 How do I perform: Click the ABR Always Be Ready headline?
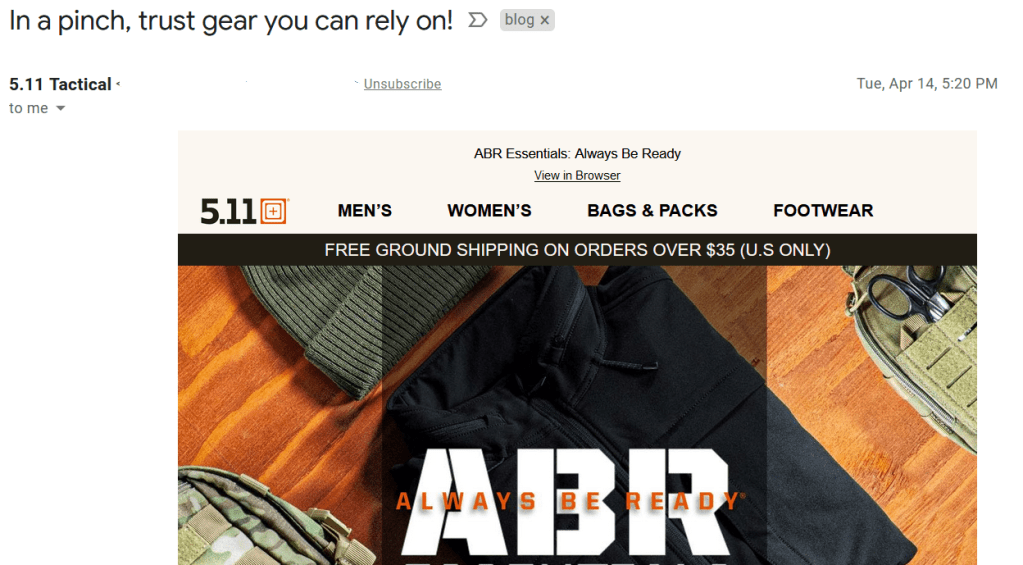569,500
